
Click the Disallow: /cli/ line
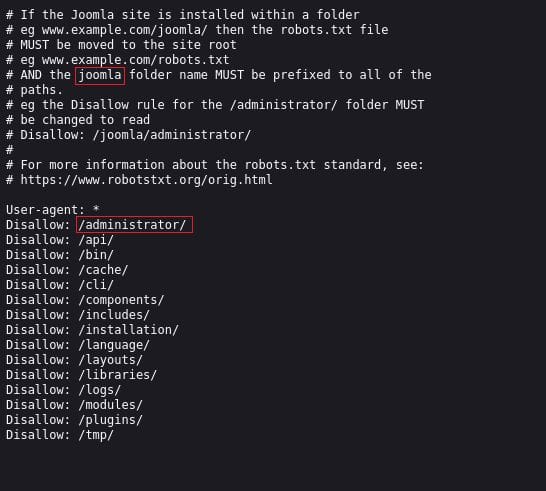click(60, 285)
